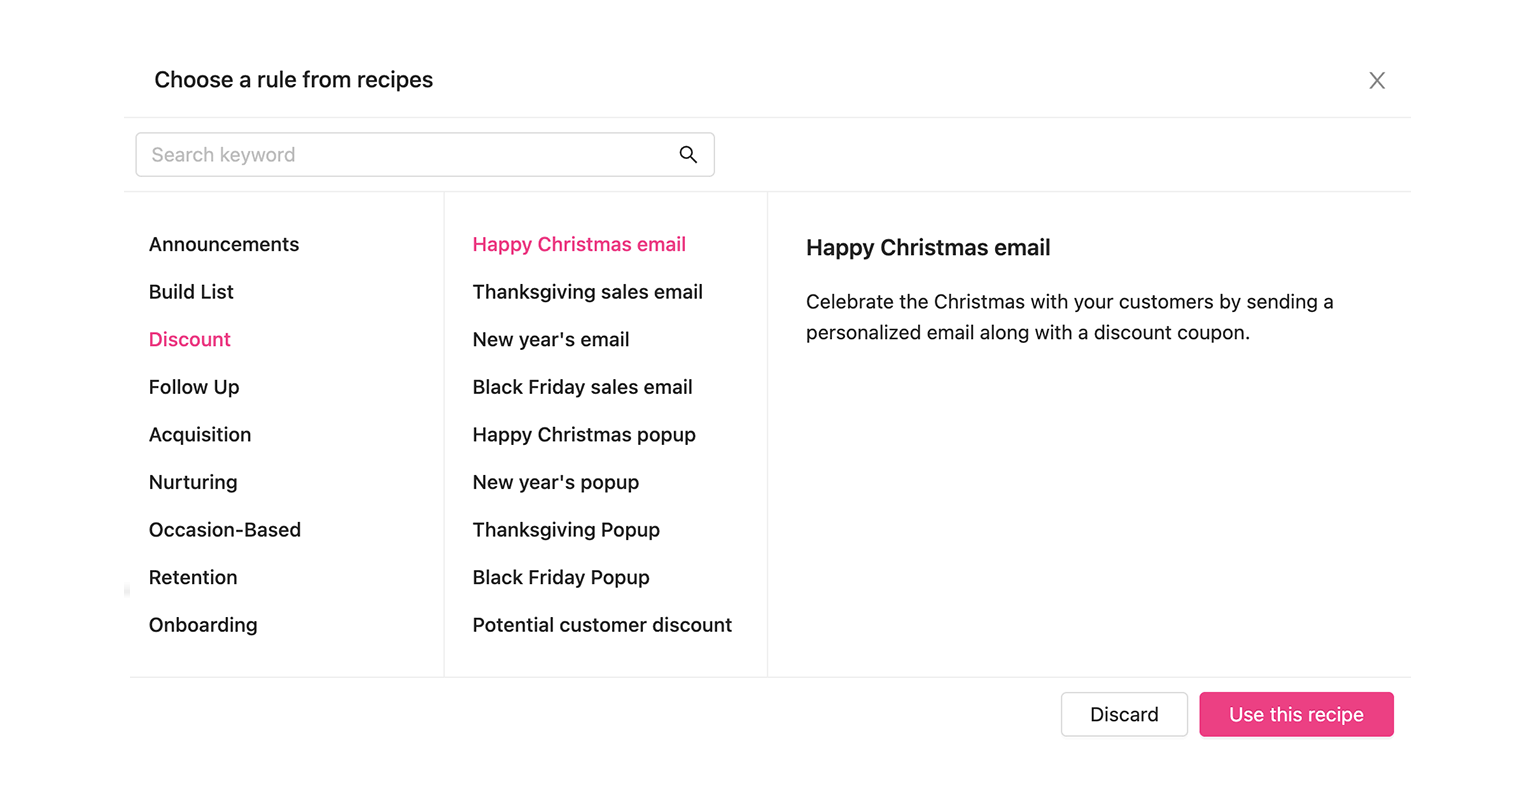Screen dimensions: 1520x800
Task: Choose Thanksgiving sales email recipe
Action: point(588,291)
